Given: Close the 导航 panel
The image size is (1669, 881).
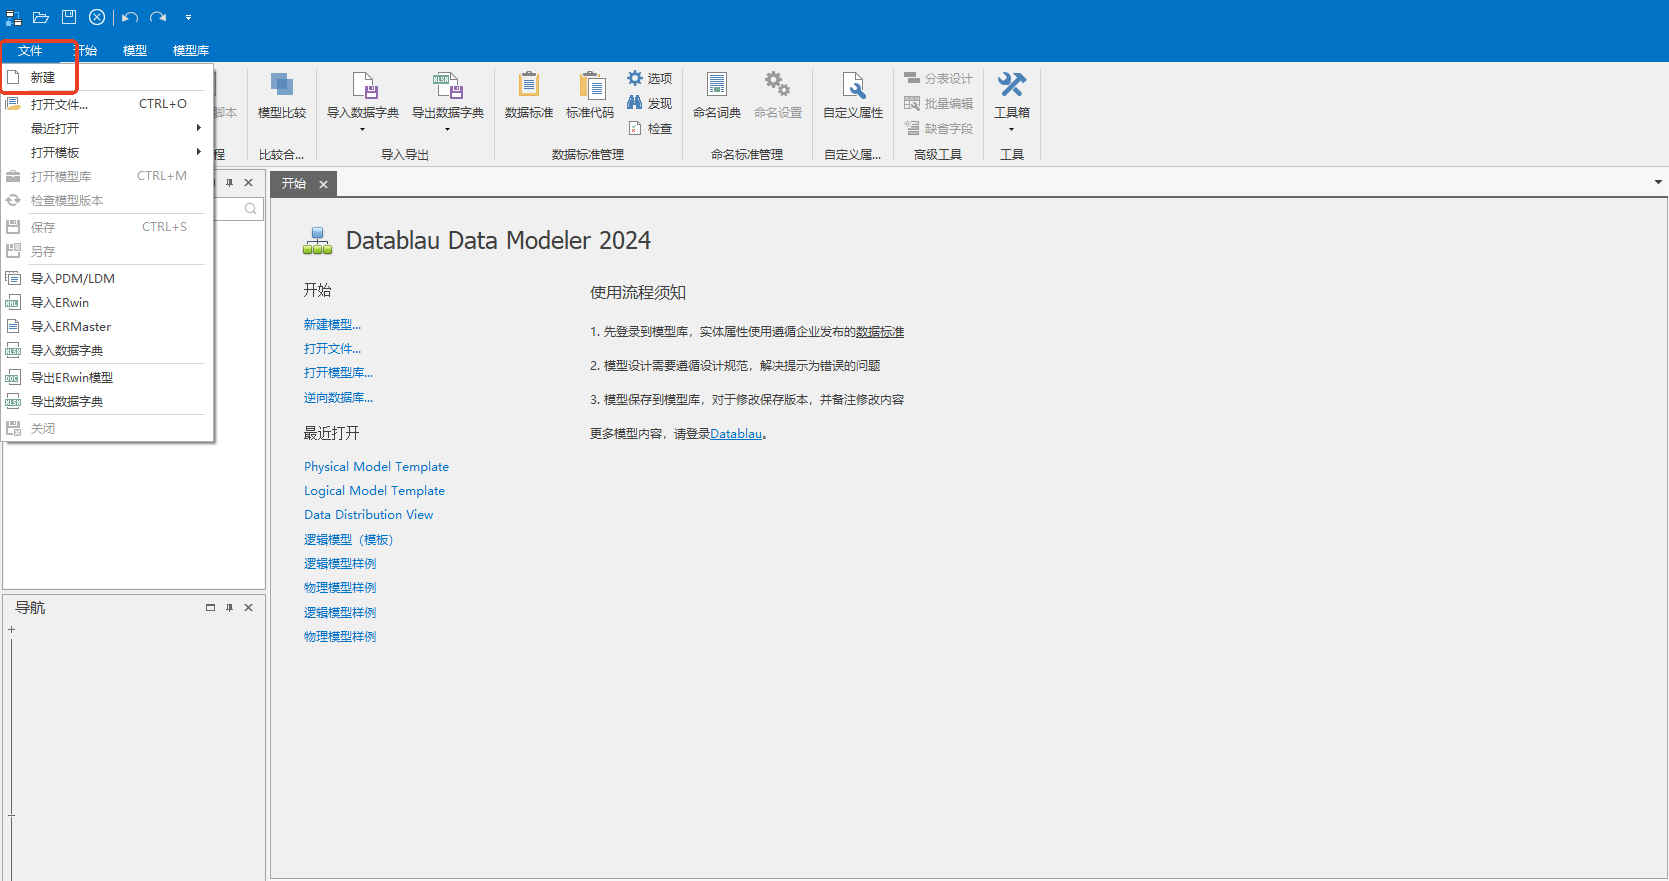Looking at the screenshot, I should pos(249,607).
